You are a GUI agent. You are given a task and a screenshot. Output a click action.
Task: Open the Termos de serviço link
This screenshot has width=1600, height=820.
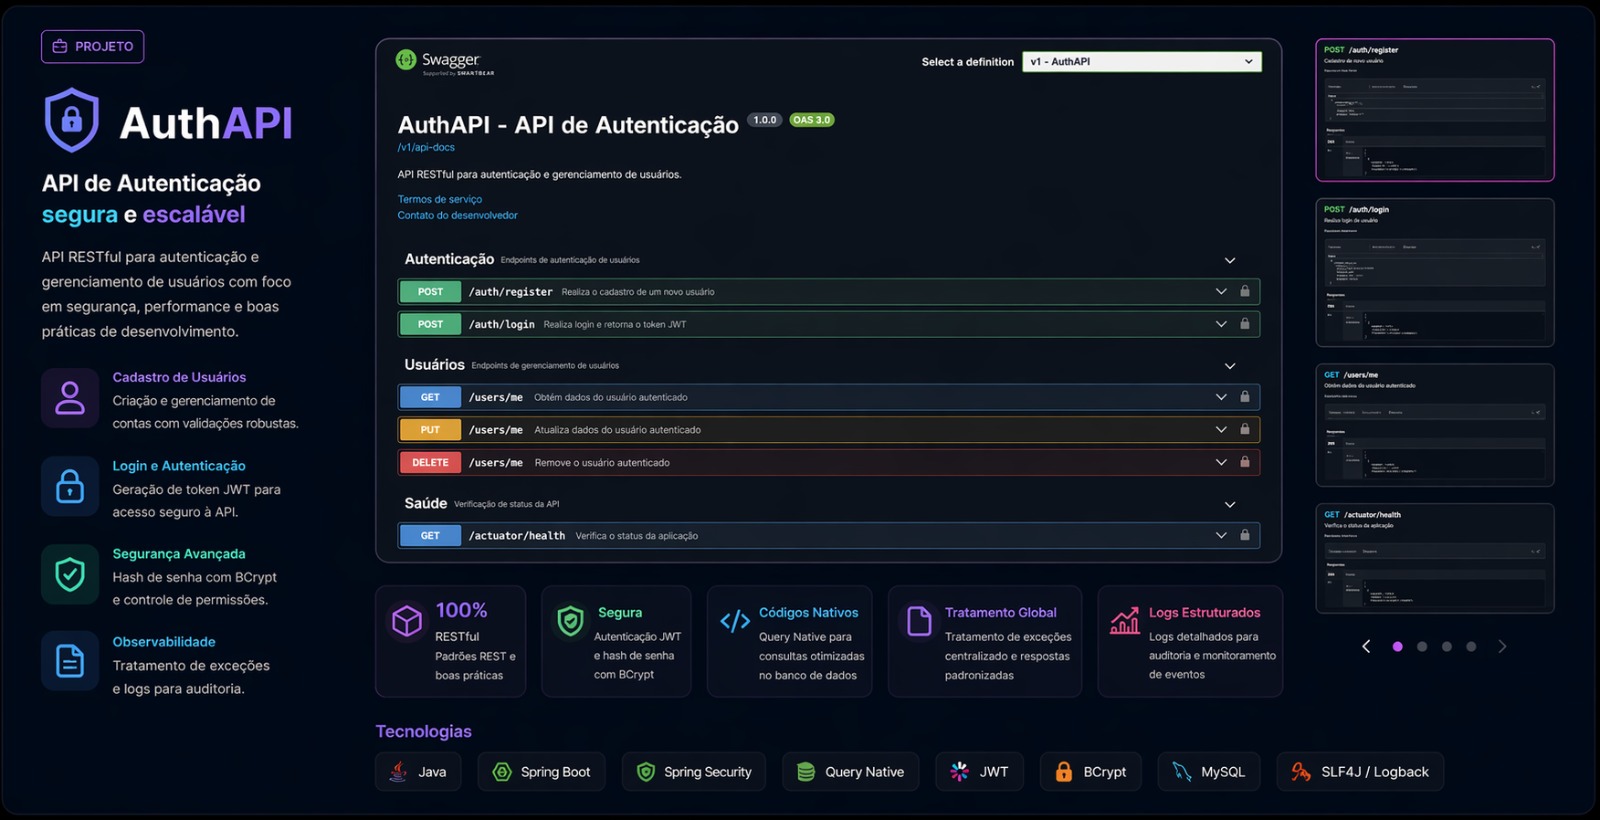pyautogui.click(x=440, y=199)
